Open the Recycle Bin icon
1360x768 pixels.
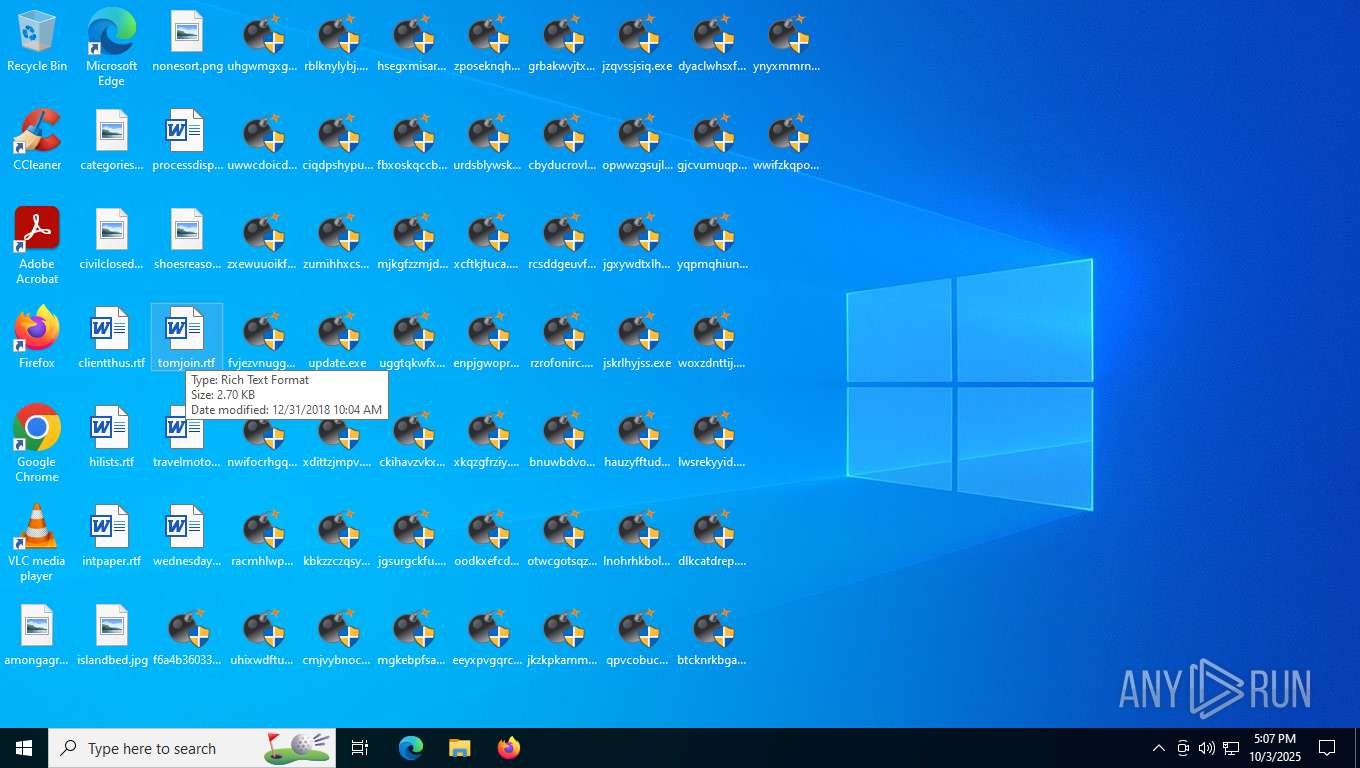(37, 42)
